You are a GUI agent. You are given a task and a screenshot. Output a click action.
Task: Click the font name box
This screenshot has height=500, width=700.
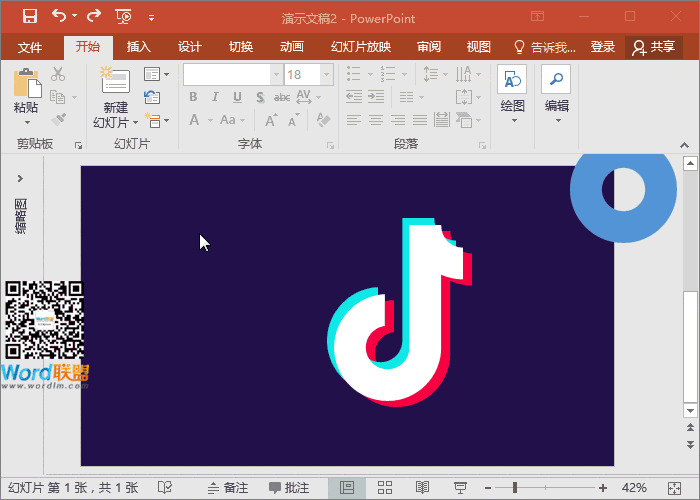[x=227, y=75]
